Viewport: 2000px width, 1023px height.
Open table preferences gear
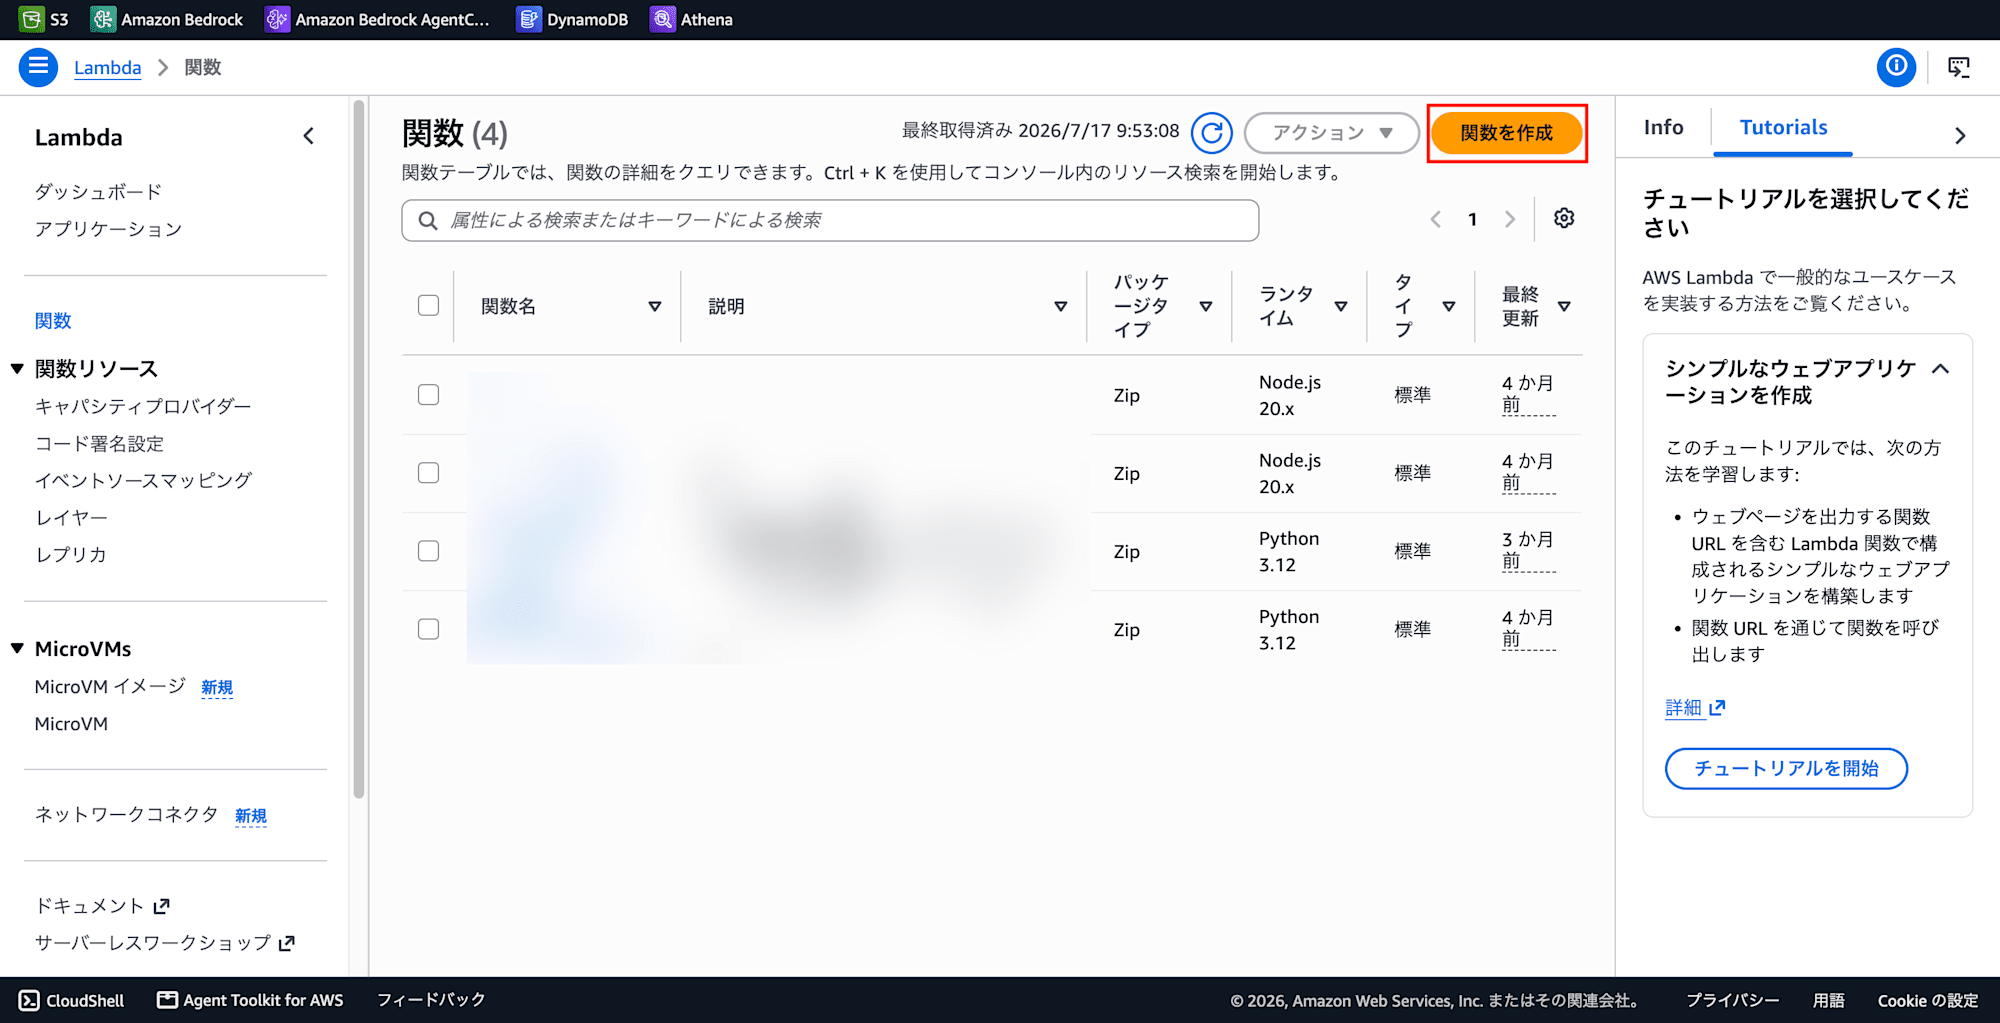click(1564, 218)
